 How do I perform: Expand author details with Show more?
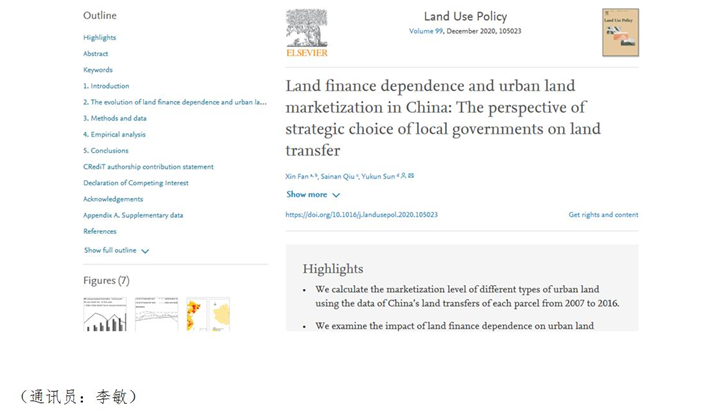tap(313, 195)
